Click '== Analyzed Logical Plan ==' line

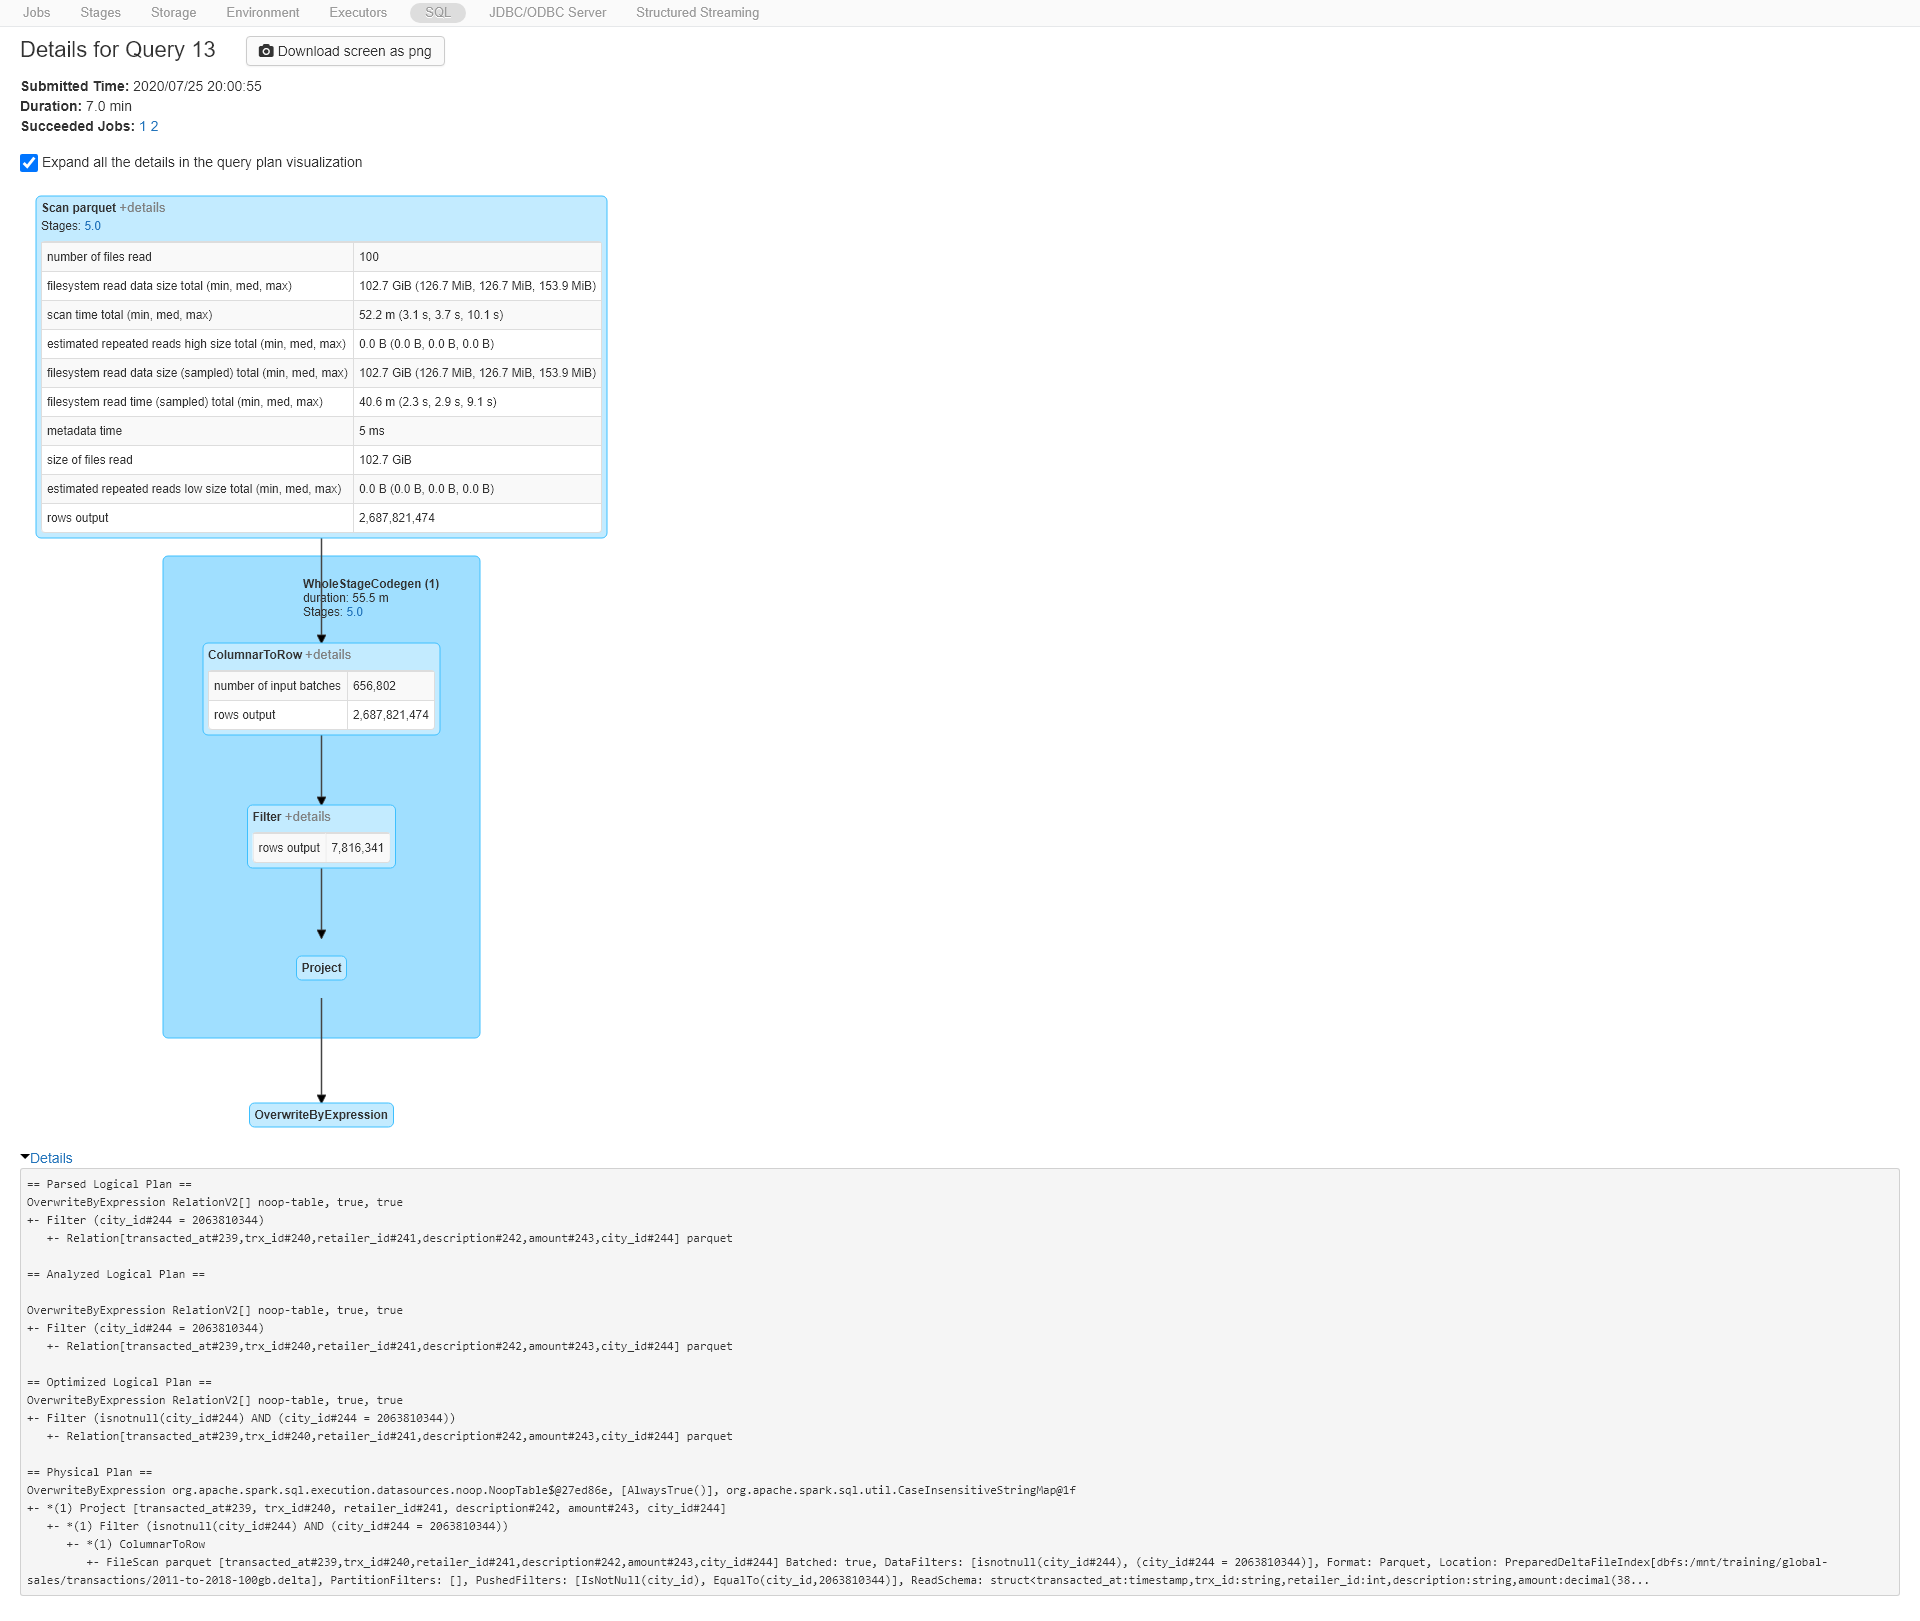(116, 1274)
